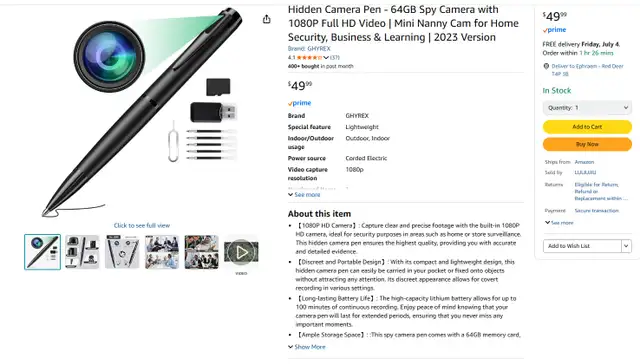The width and height of the screenshot is (640, 364).
Task: Expand See more product specifications
Action: (304, 195)
